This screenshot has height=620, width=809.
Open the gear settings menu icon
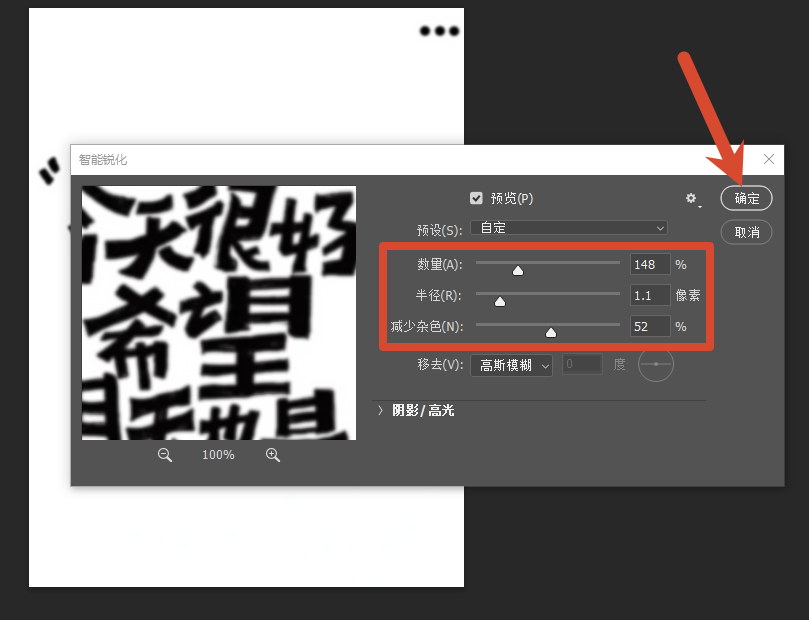tap(691, 199)
